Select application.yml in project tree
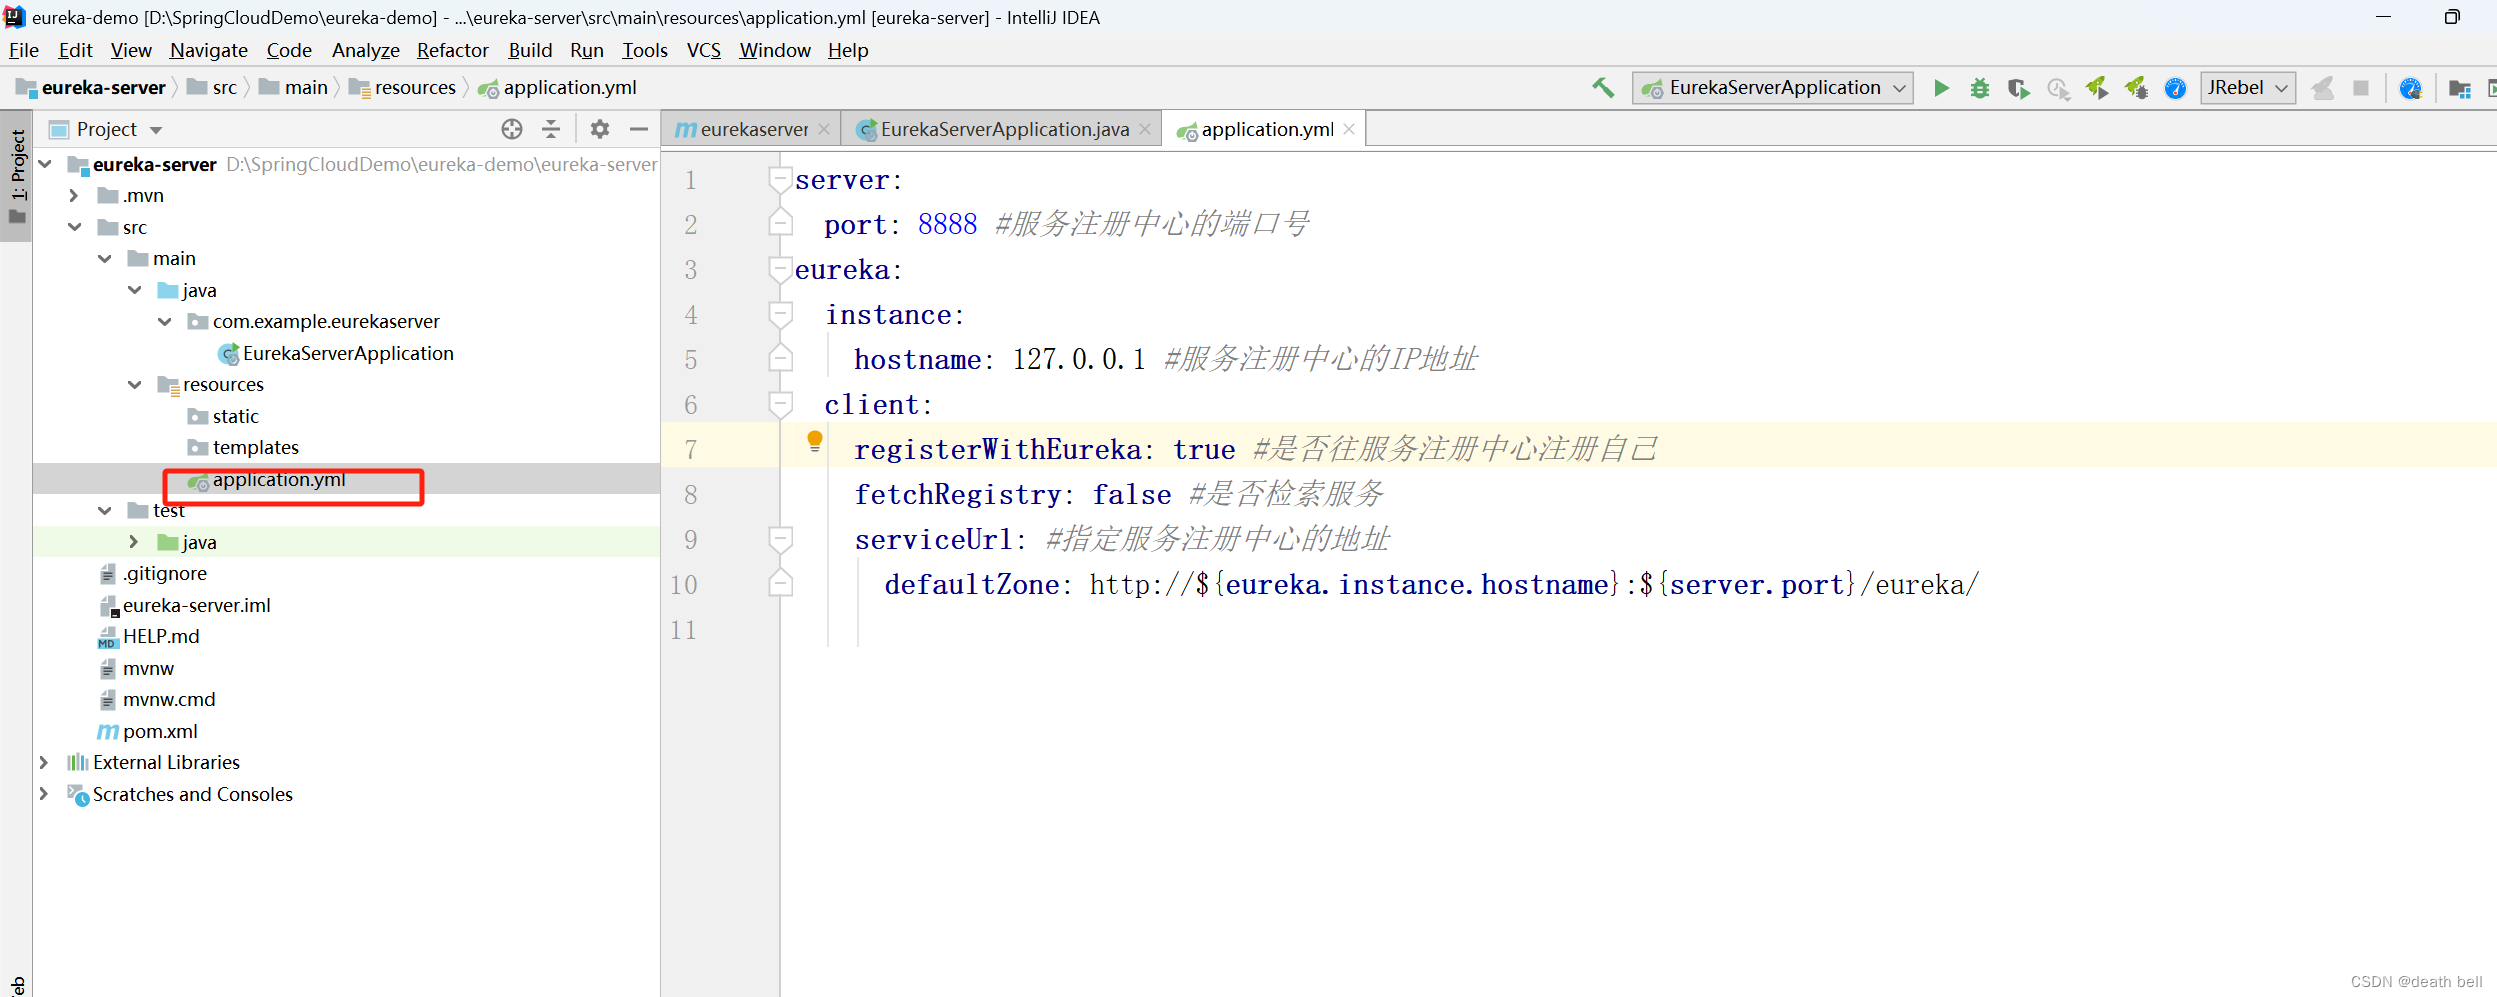This screenshot has width=2497, height=997. (278, 479)
